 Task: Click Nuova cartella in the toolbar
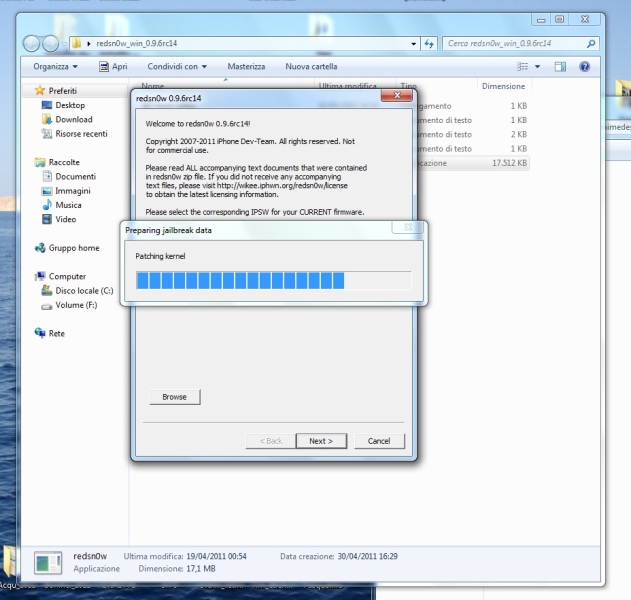point(311,66)
